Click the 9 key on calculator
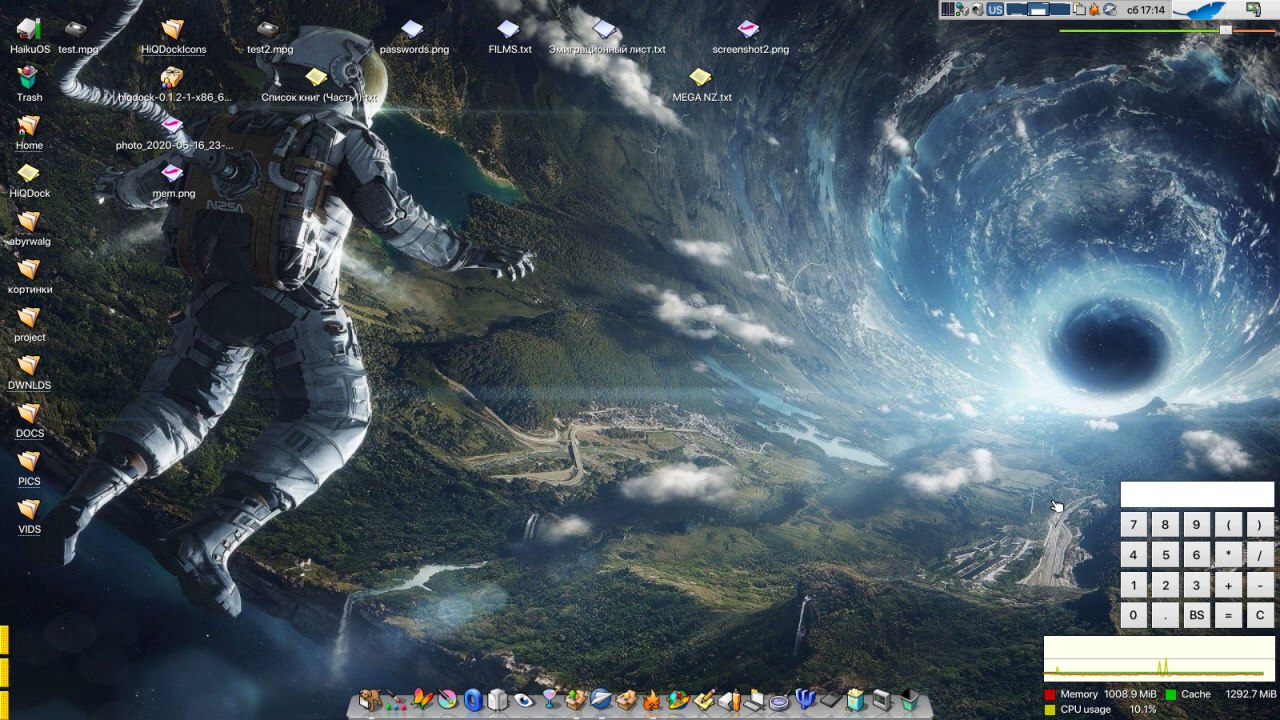Screen dimensions: 1280x720 (1196, 524)
